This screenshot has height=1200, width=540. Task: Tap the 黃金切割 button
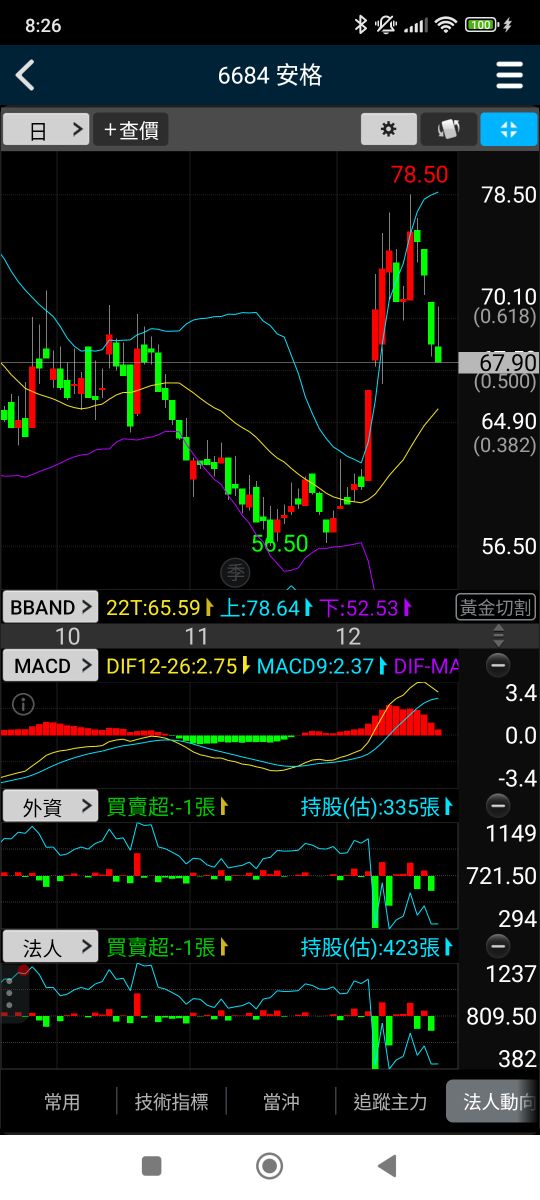pyautogui.click(x=496, y=607)
